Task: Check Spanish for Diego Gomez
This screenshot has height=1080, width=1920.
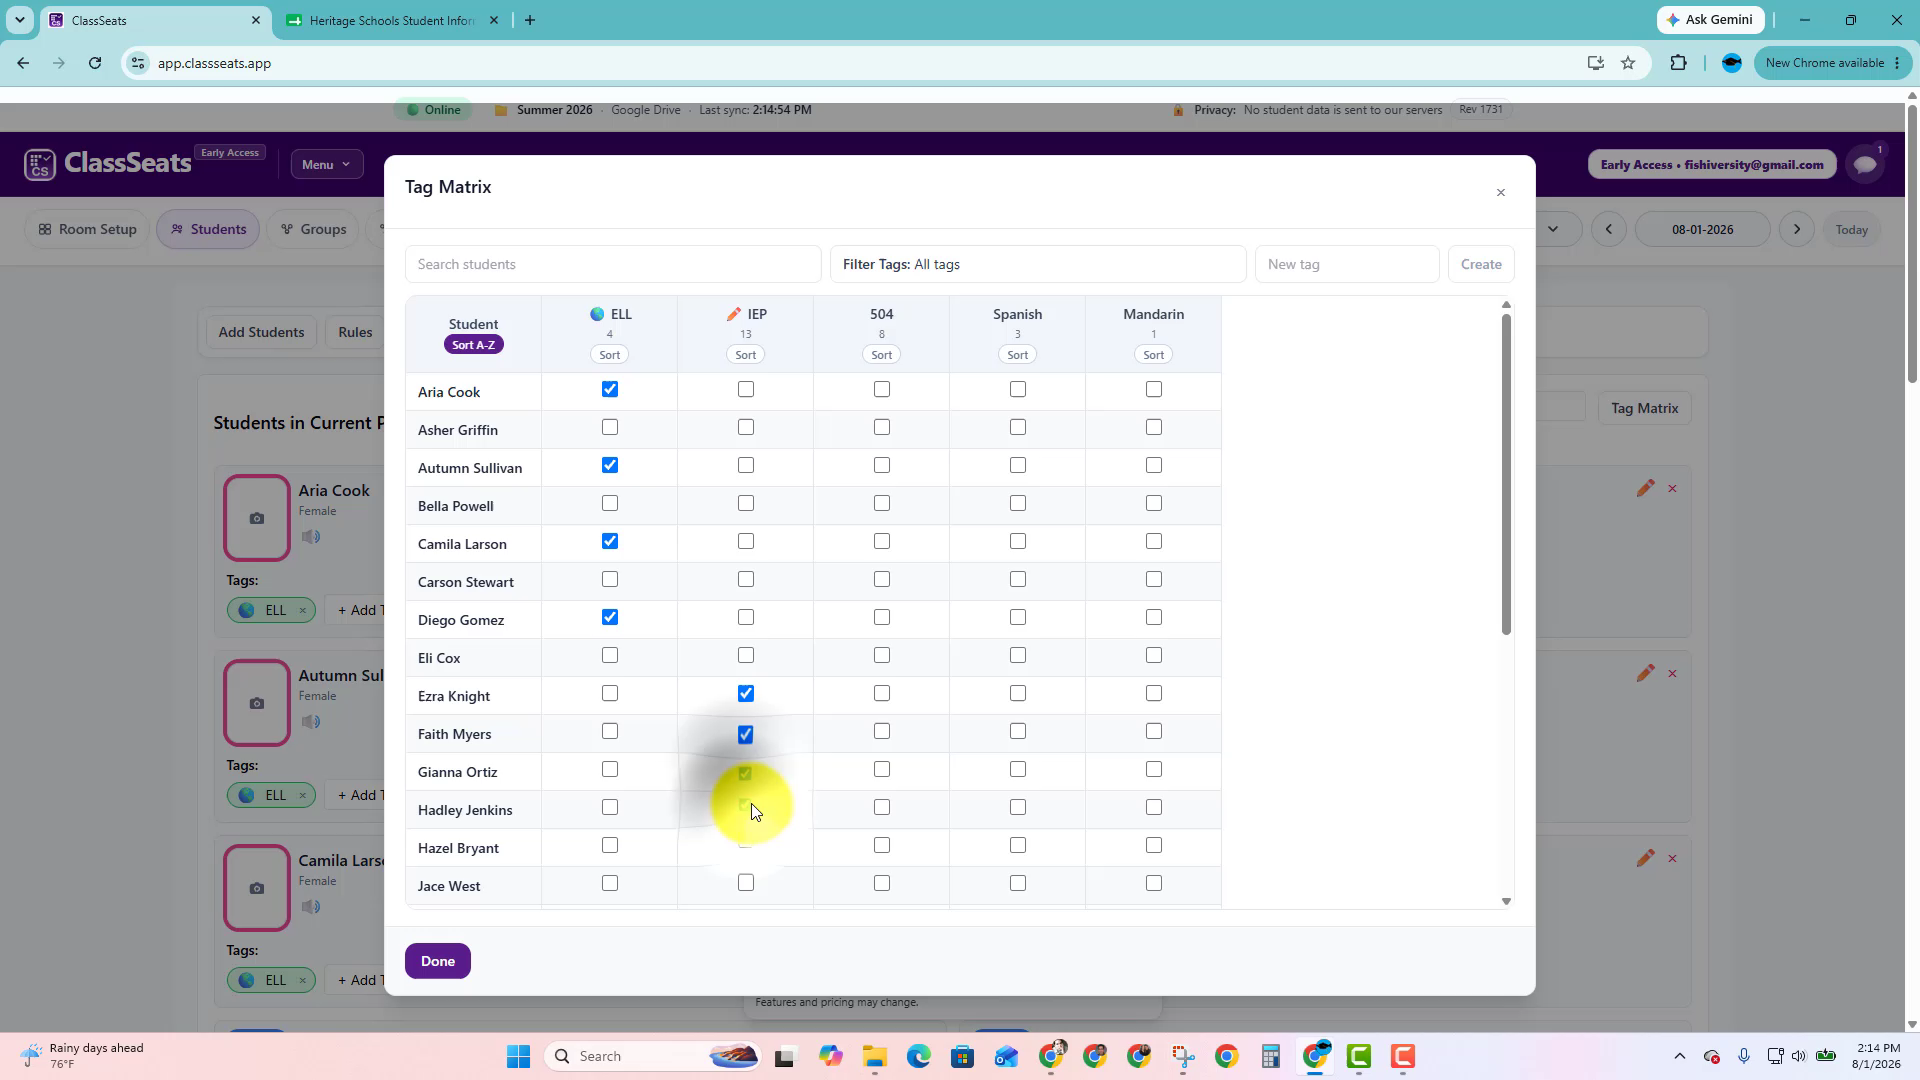Action: point(1018,617)
